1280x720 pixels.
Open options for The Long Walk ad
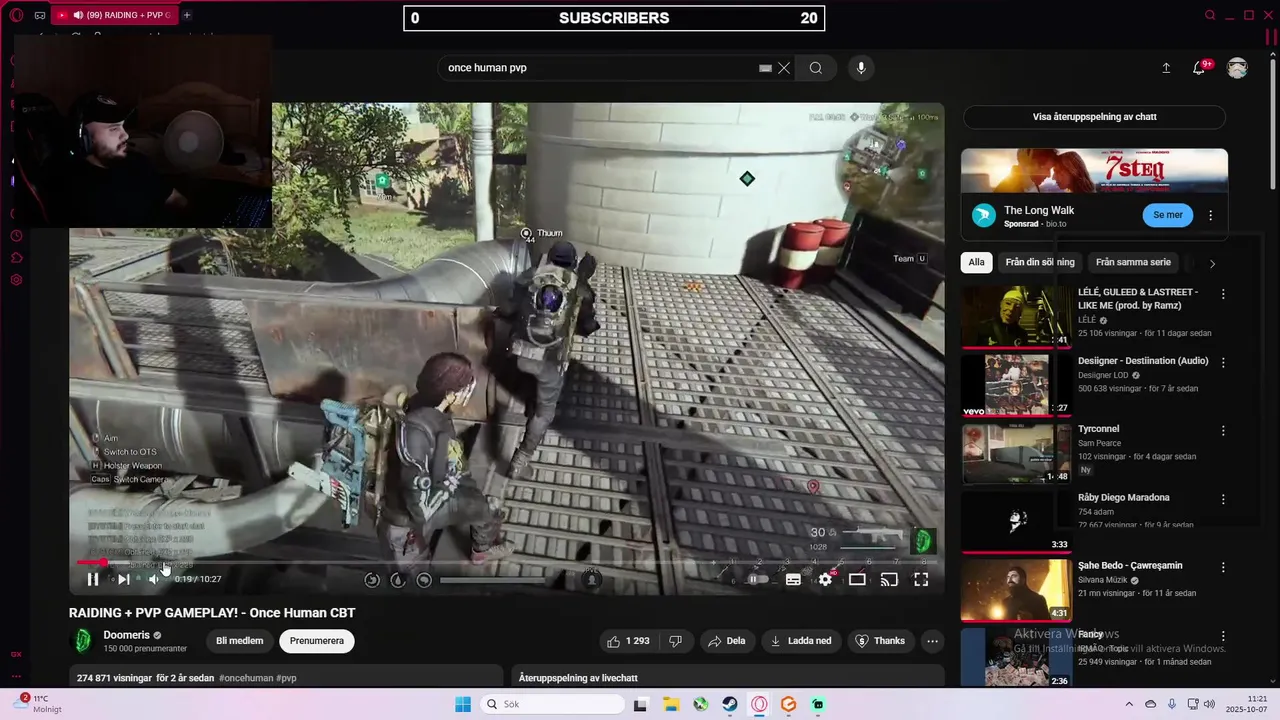tap(1210, 215)
